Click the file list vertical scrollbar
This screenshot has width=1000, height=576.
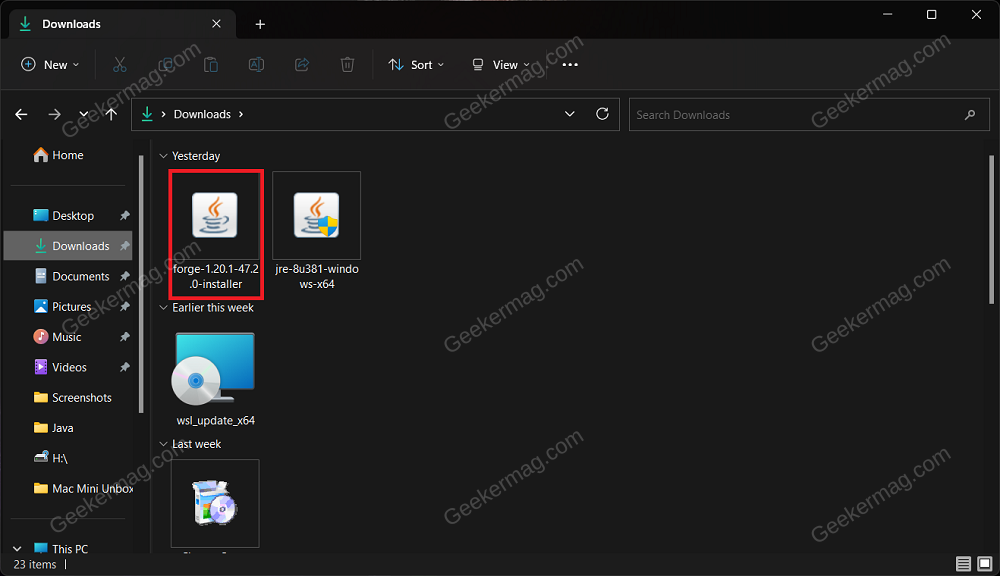click(991, 230)
